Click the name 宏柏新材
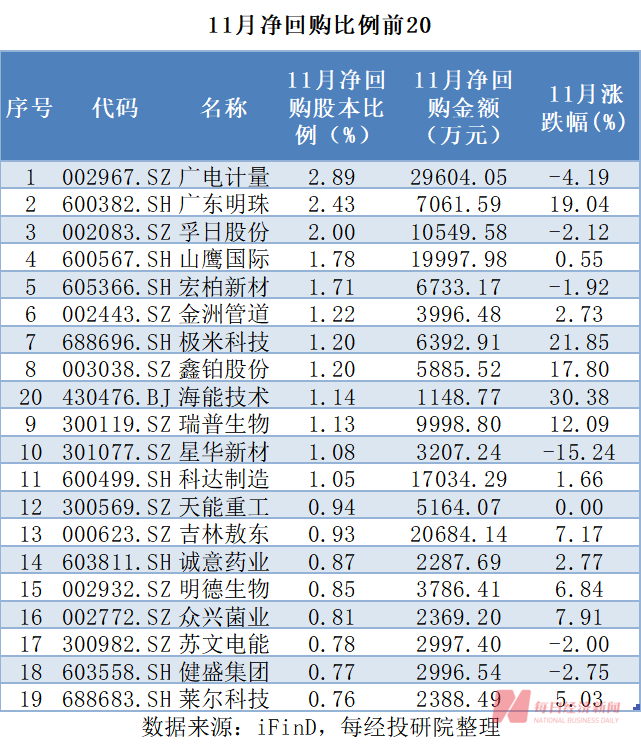 click(224, 287)
